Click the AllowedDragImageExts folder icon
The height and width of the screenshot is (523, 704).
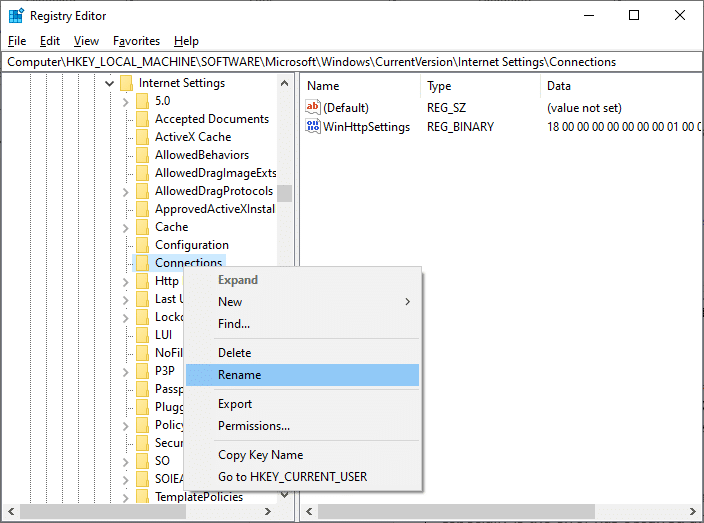click(142, 173)
